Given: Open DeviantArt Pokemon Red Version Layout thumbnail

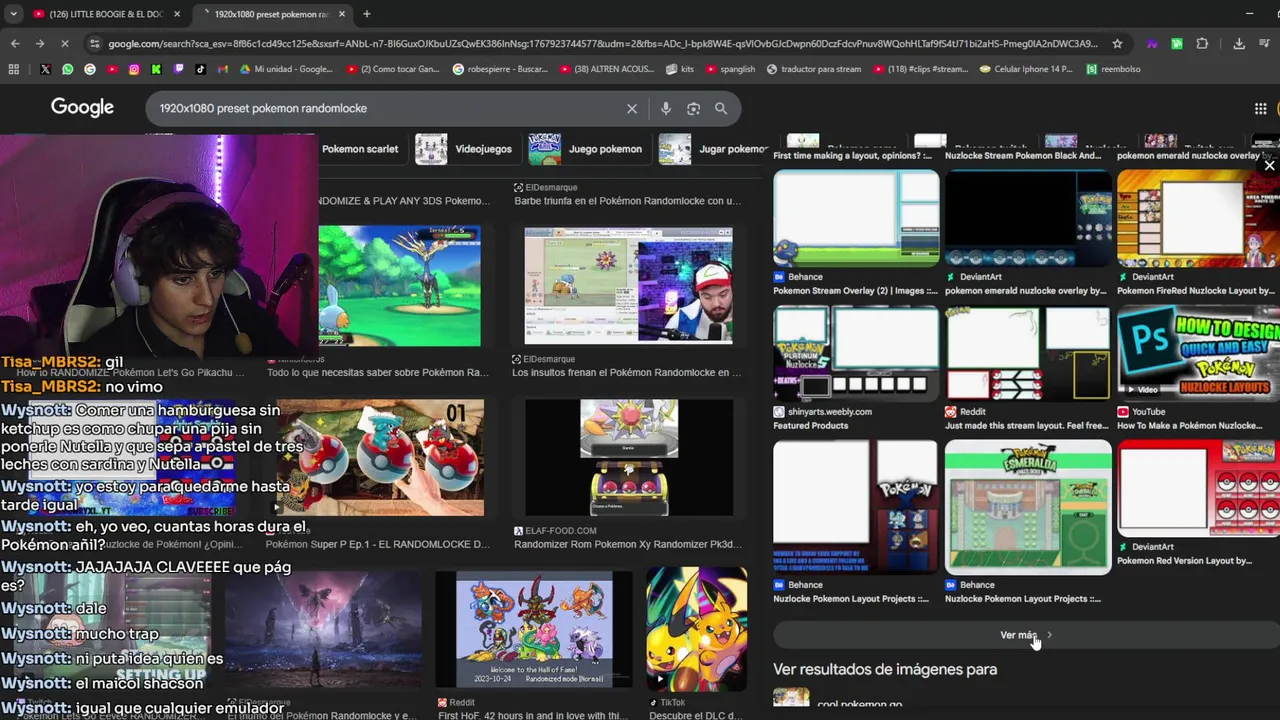Looking at the screenshot, I should click(x=1198, y=489).
